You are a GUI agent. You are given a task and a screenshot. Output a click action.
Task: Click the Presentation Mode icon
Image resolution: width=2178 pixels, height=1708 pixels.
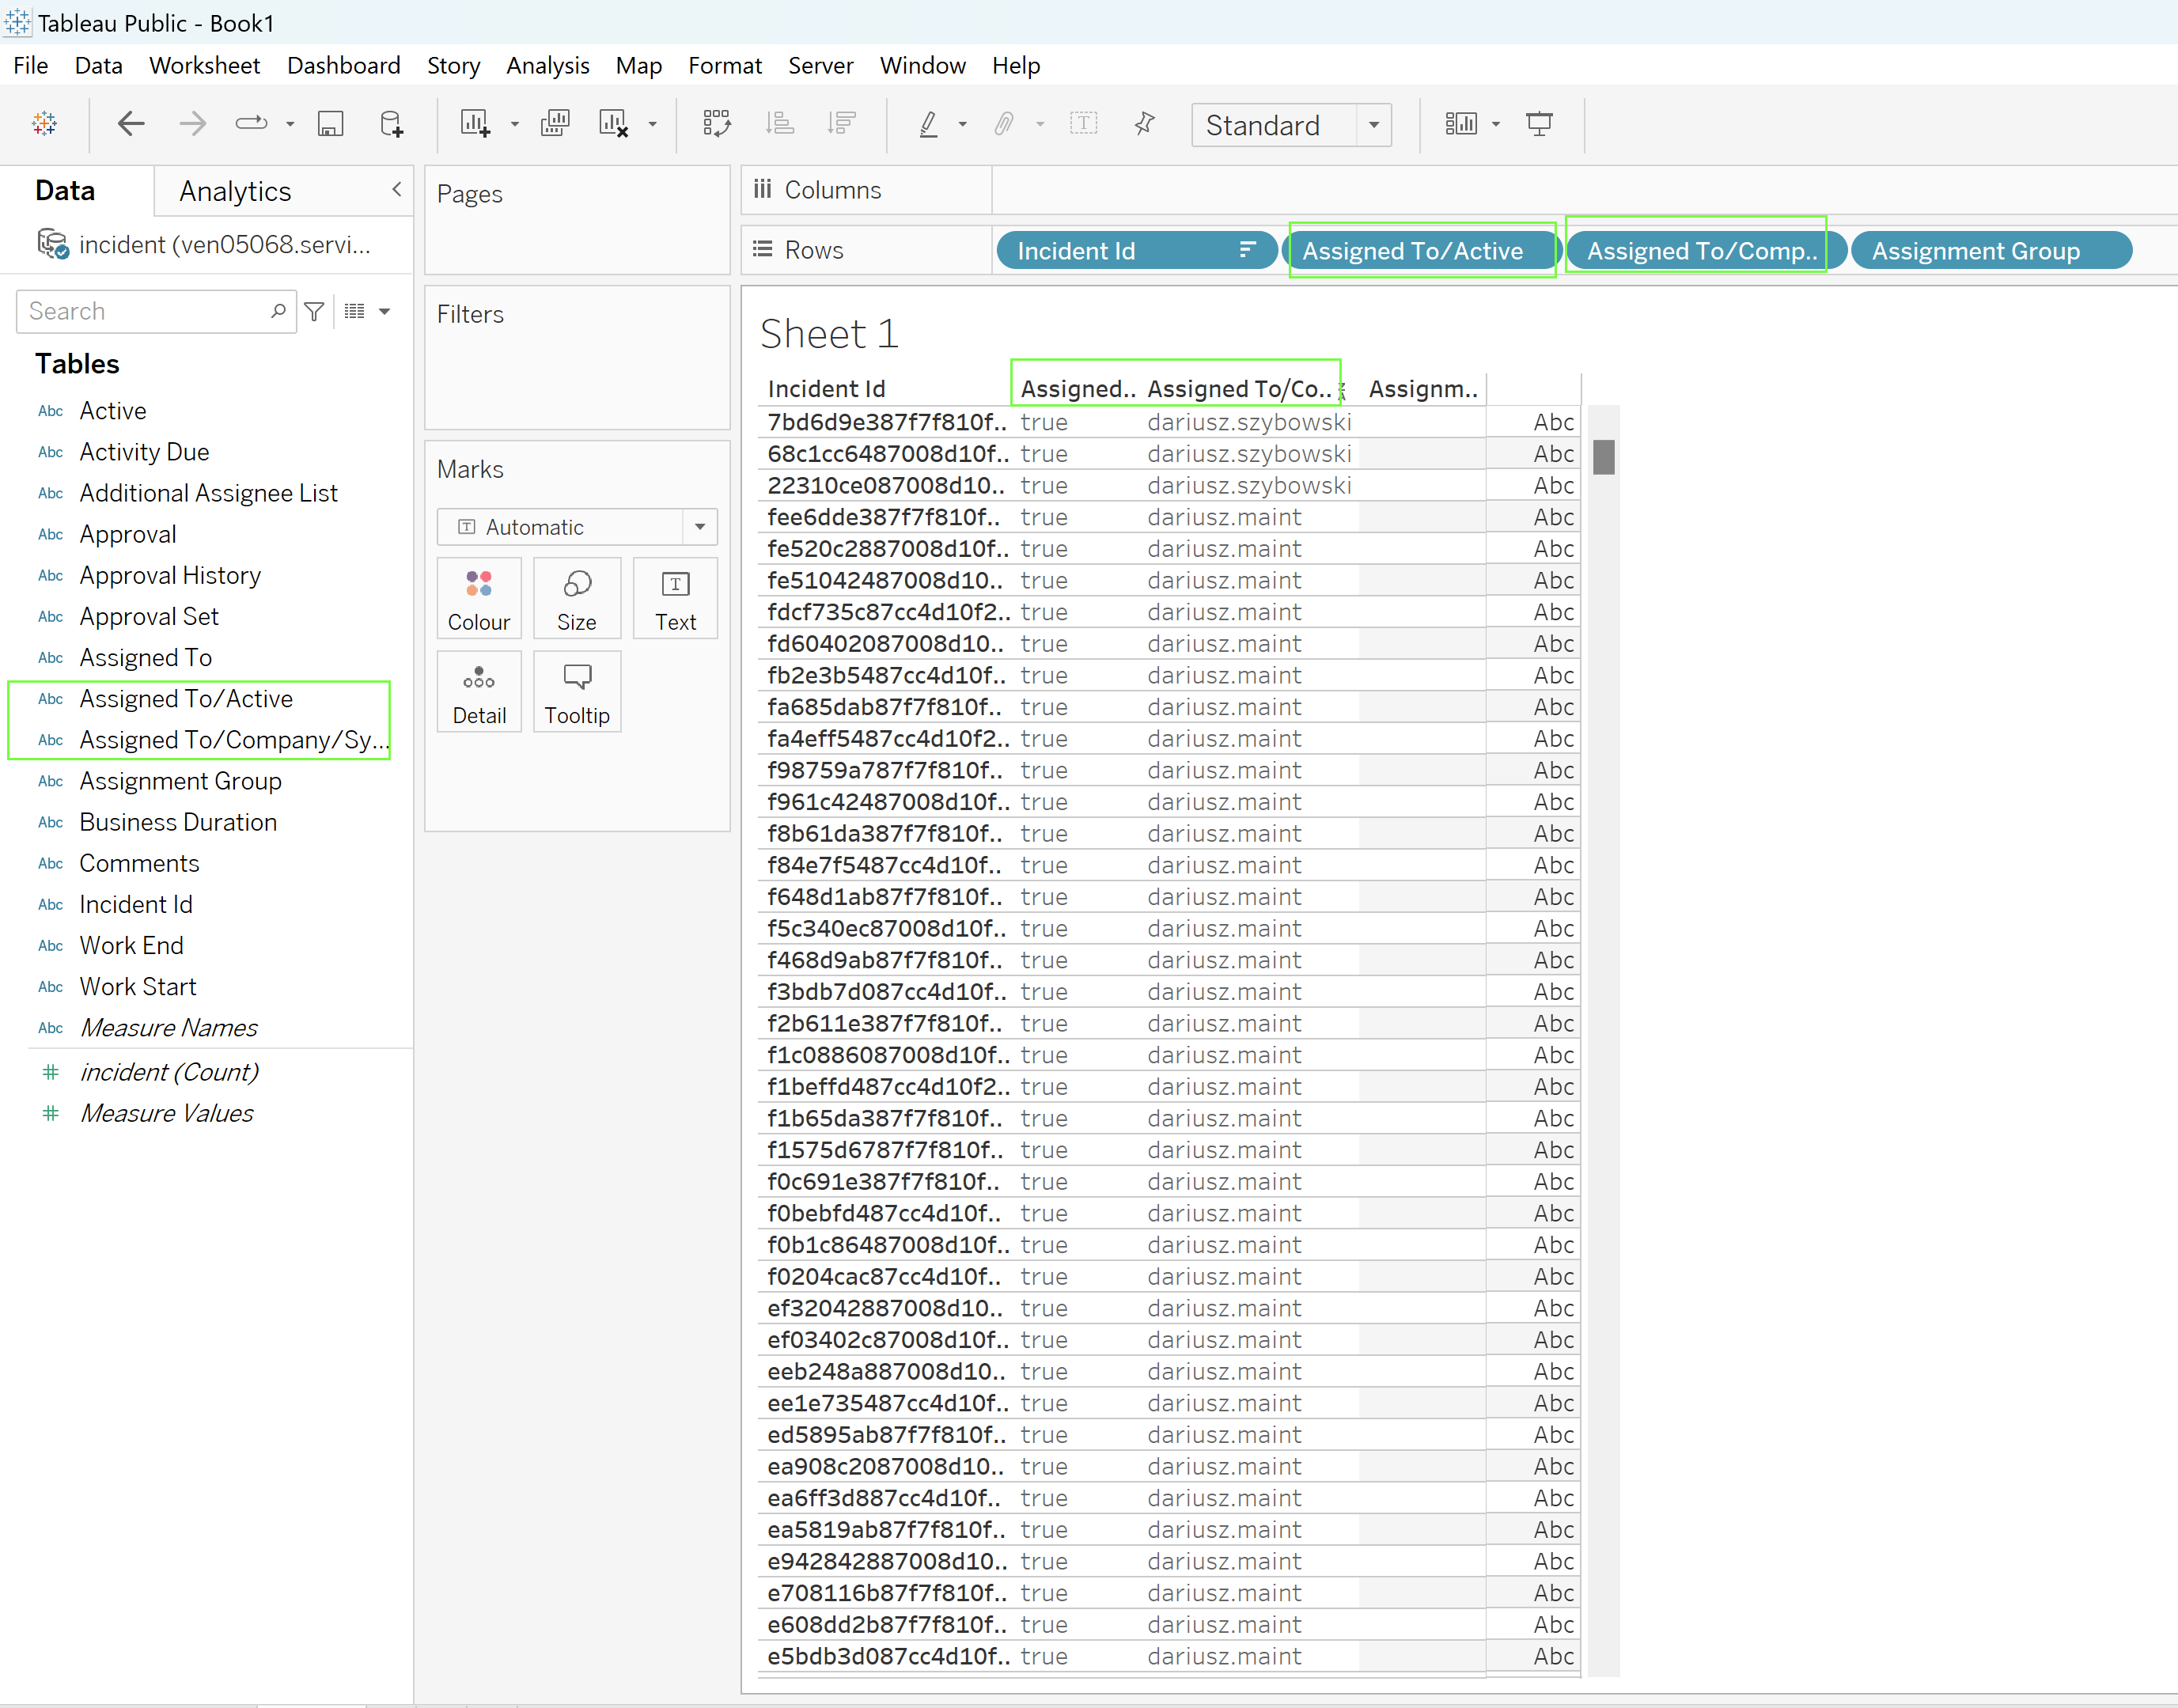coord(1539,124)
